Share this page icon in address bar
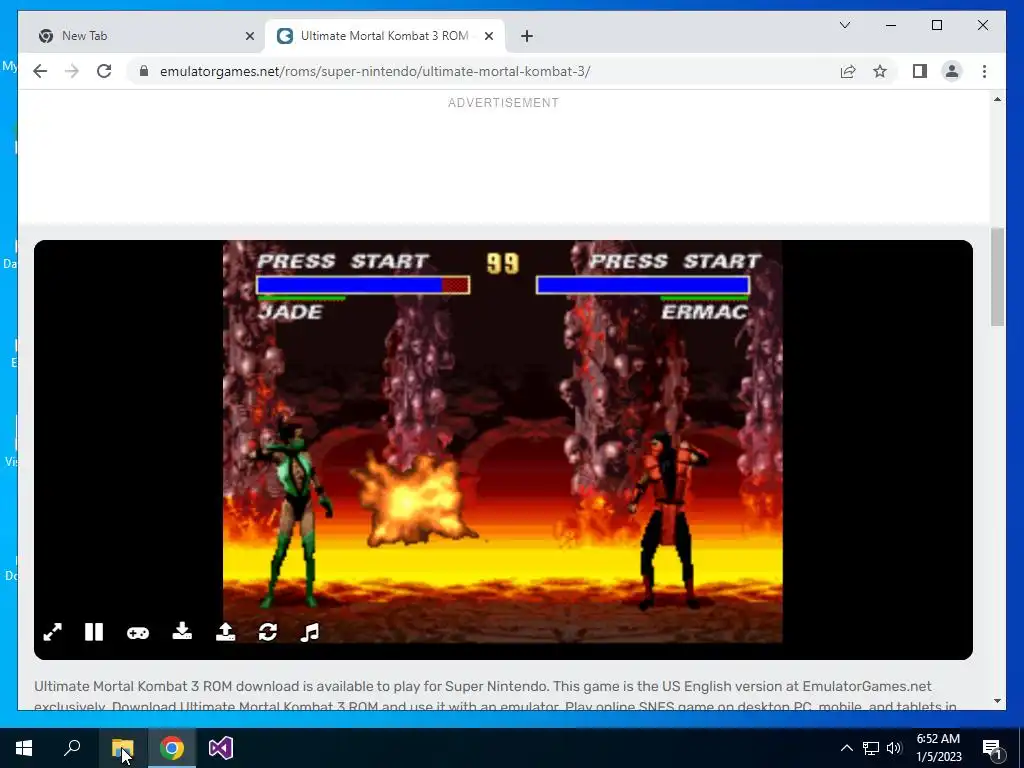 pyautogui.click(x=848, y=71)
